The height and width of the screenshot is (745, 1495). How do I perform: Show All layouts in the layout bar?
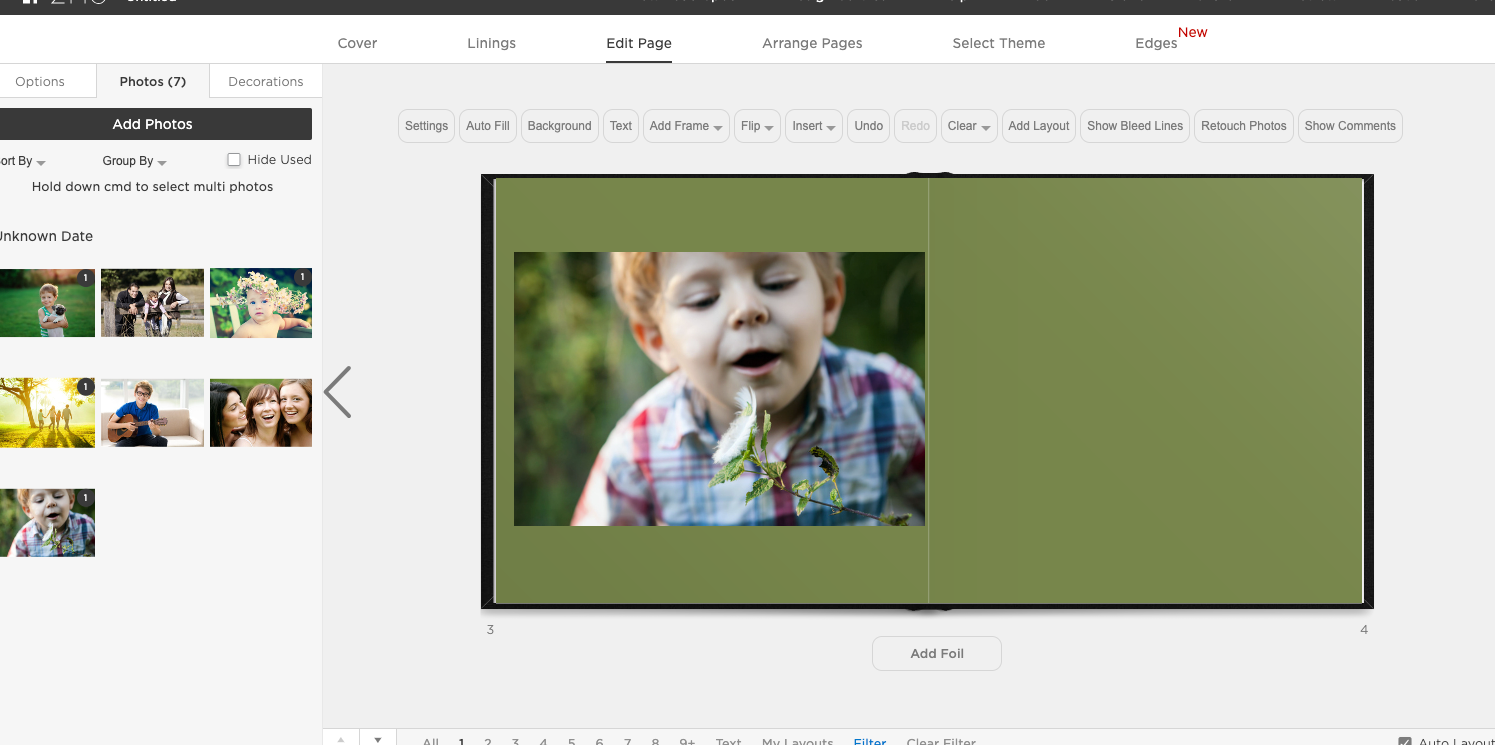pos(431,742)
